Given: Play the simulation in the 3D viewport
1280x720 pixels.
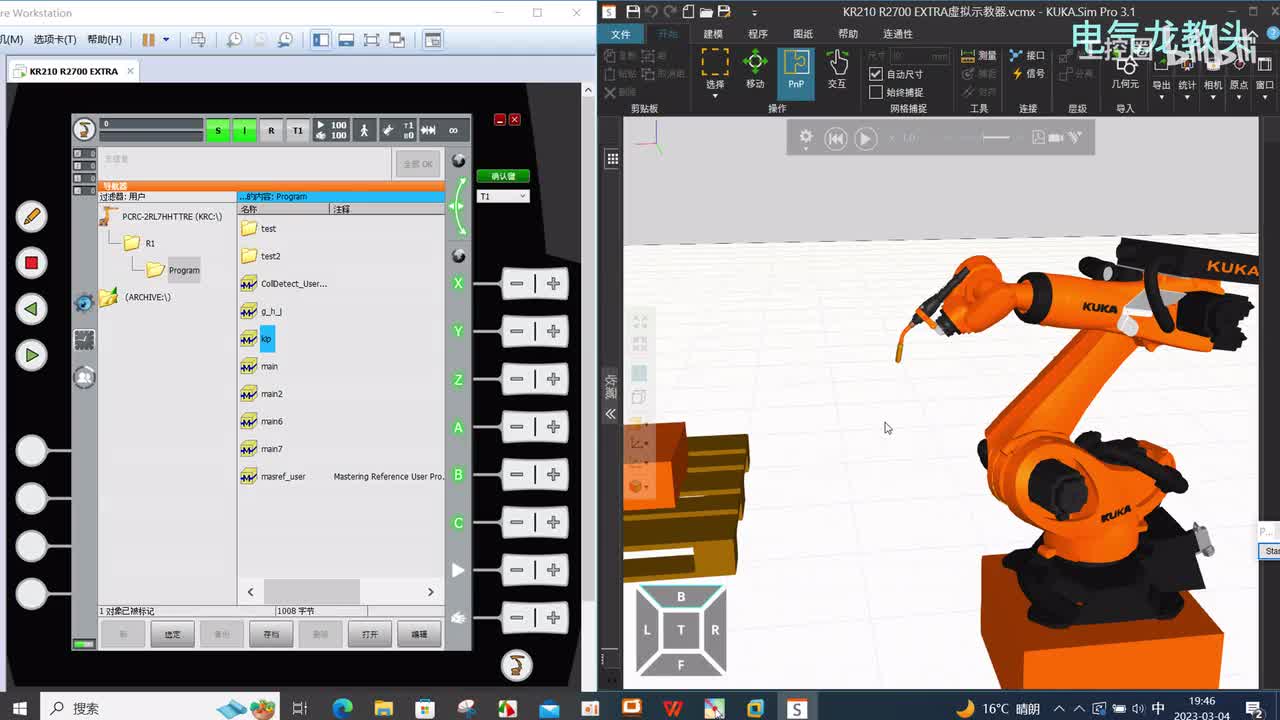Looking at the screenshot, I should click(866, 138).
